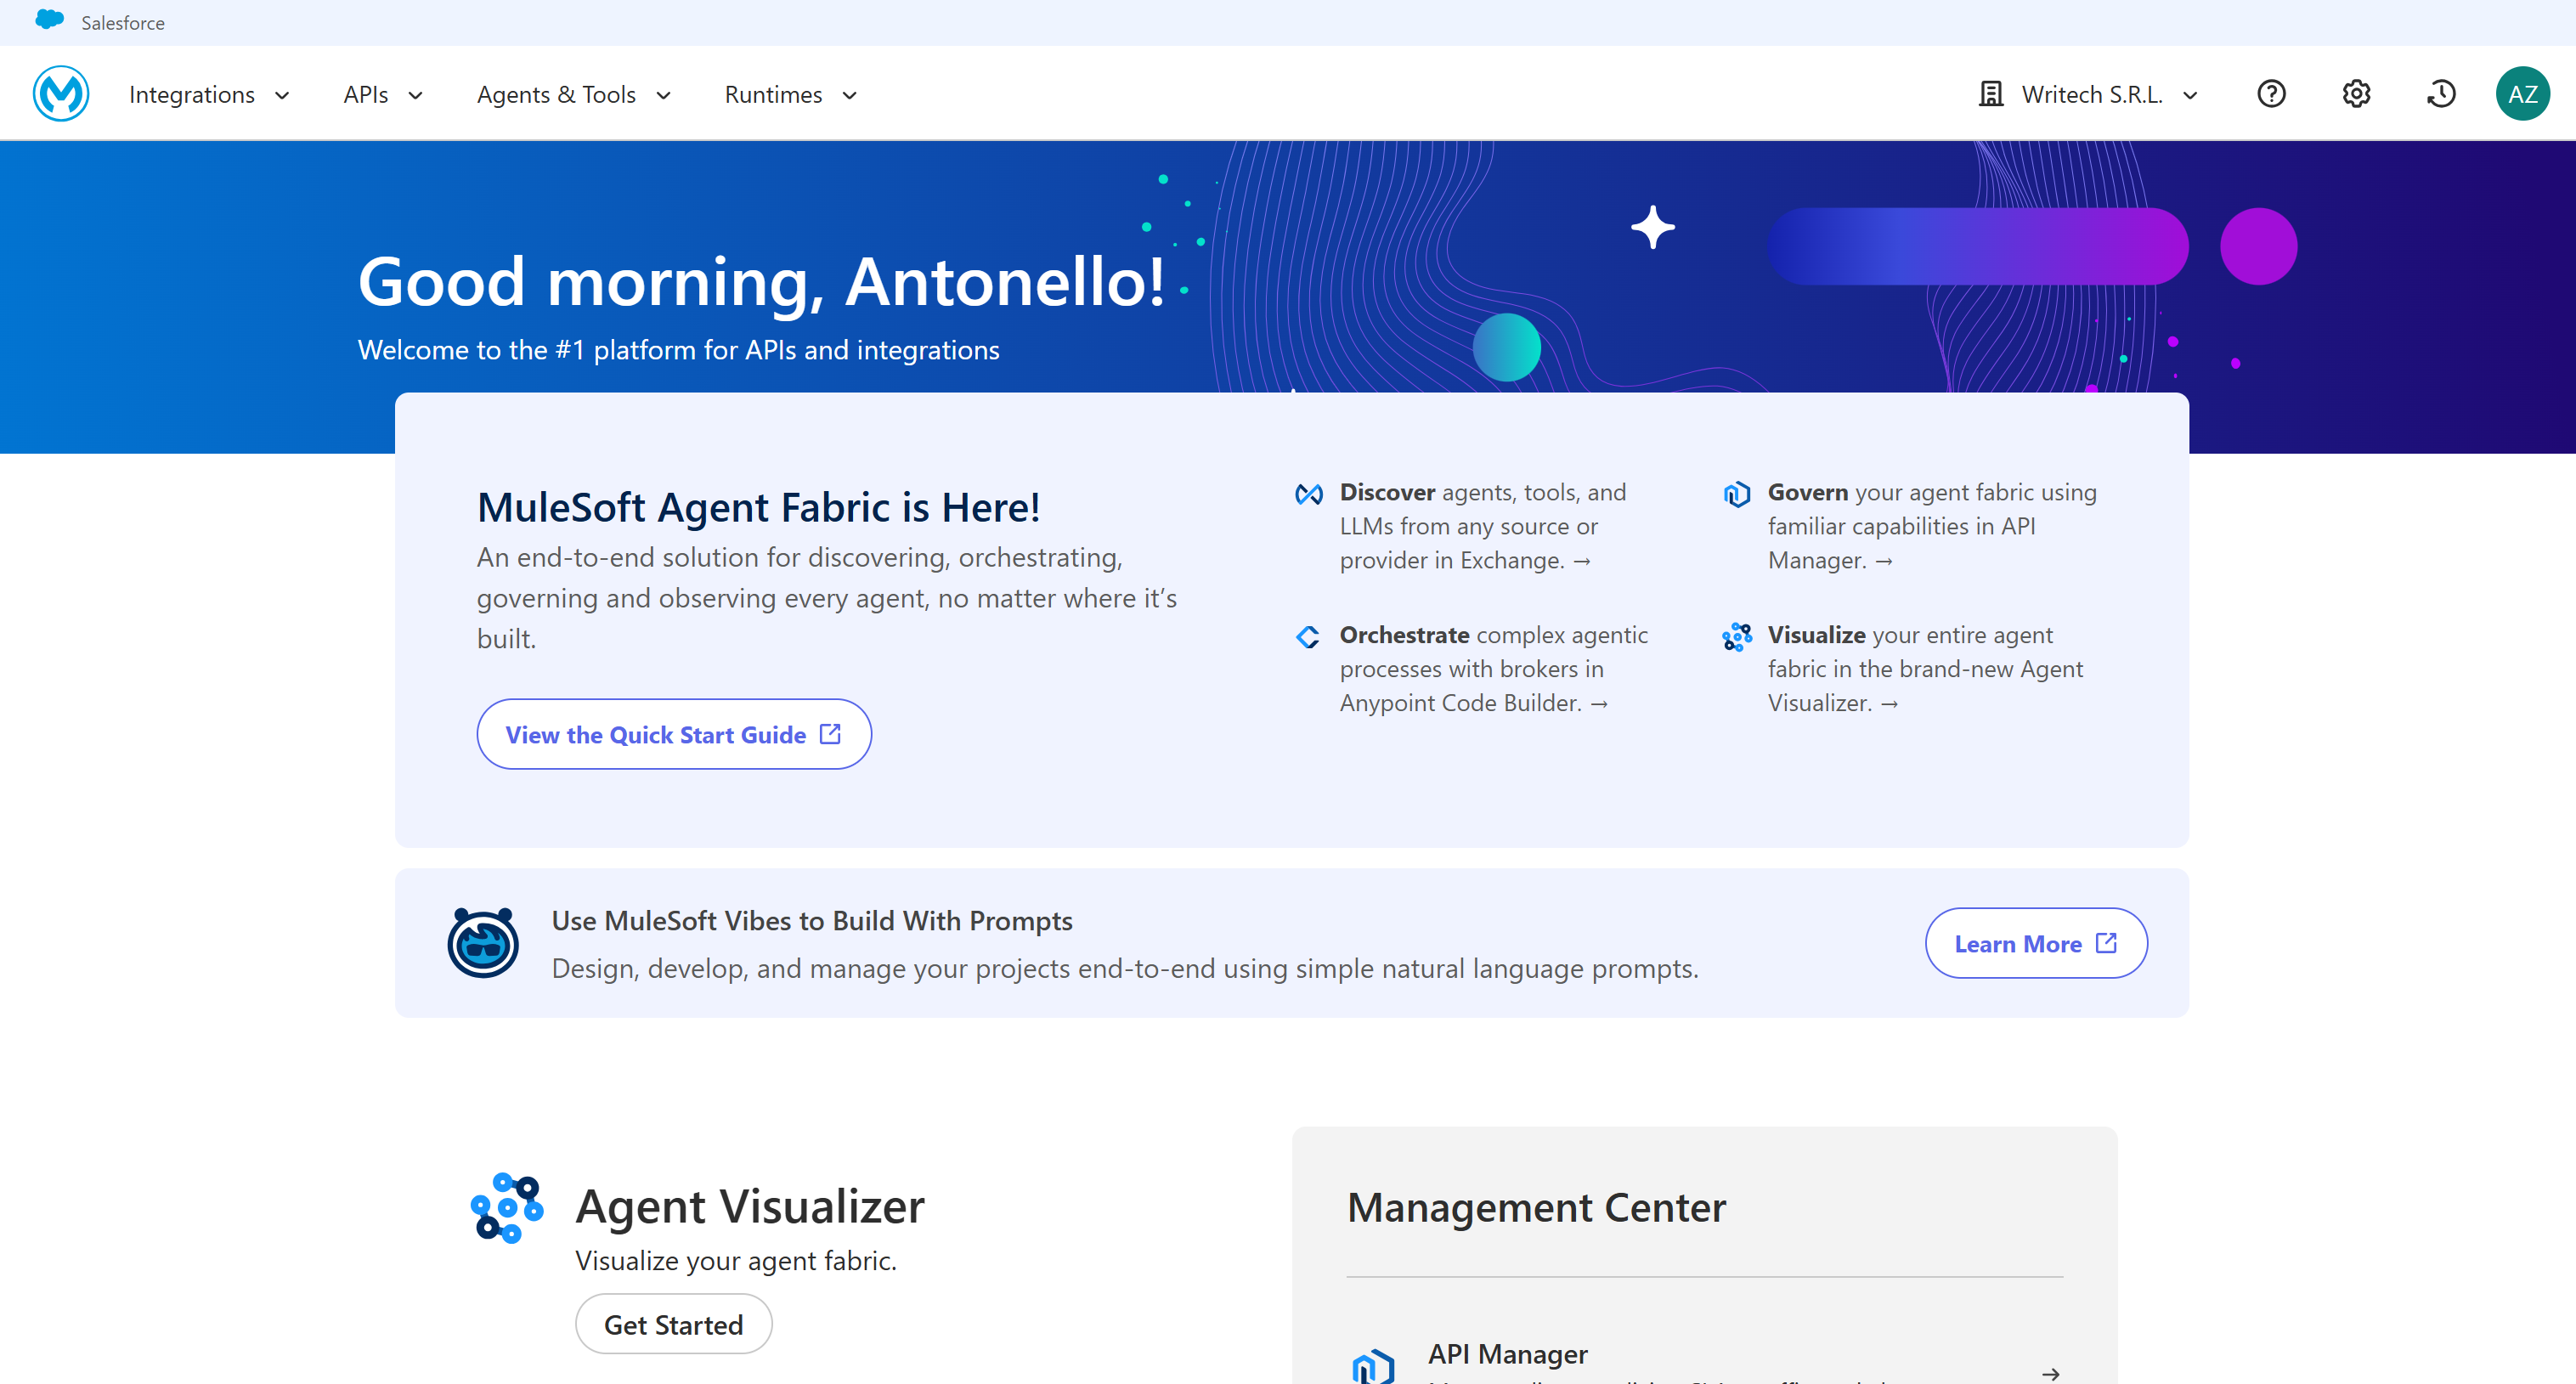Open the Orchestrate complex agentic processes link

[1493, 669]
